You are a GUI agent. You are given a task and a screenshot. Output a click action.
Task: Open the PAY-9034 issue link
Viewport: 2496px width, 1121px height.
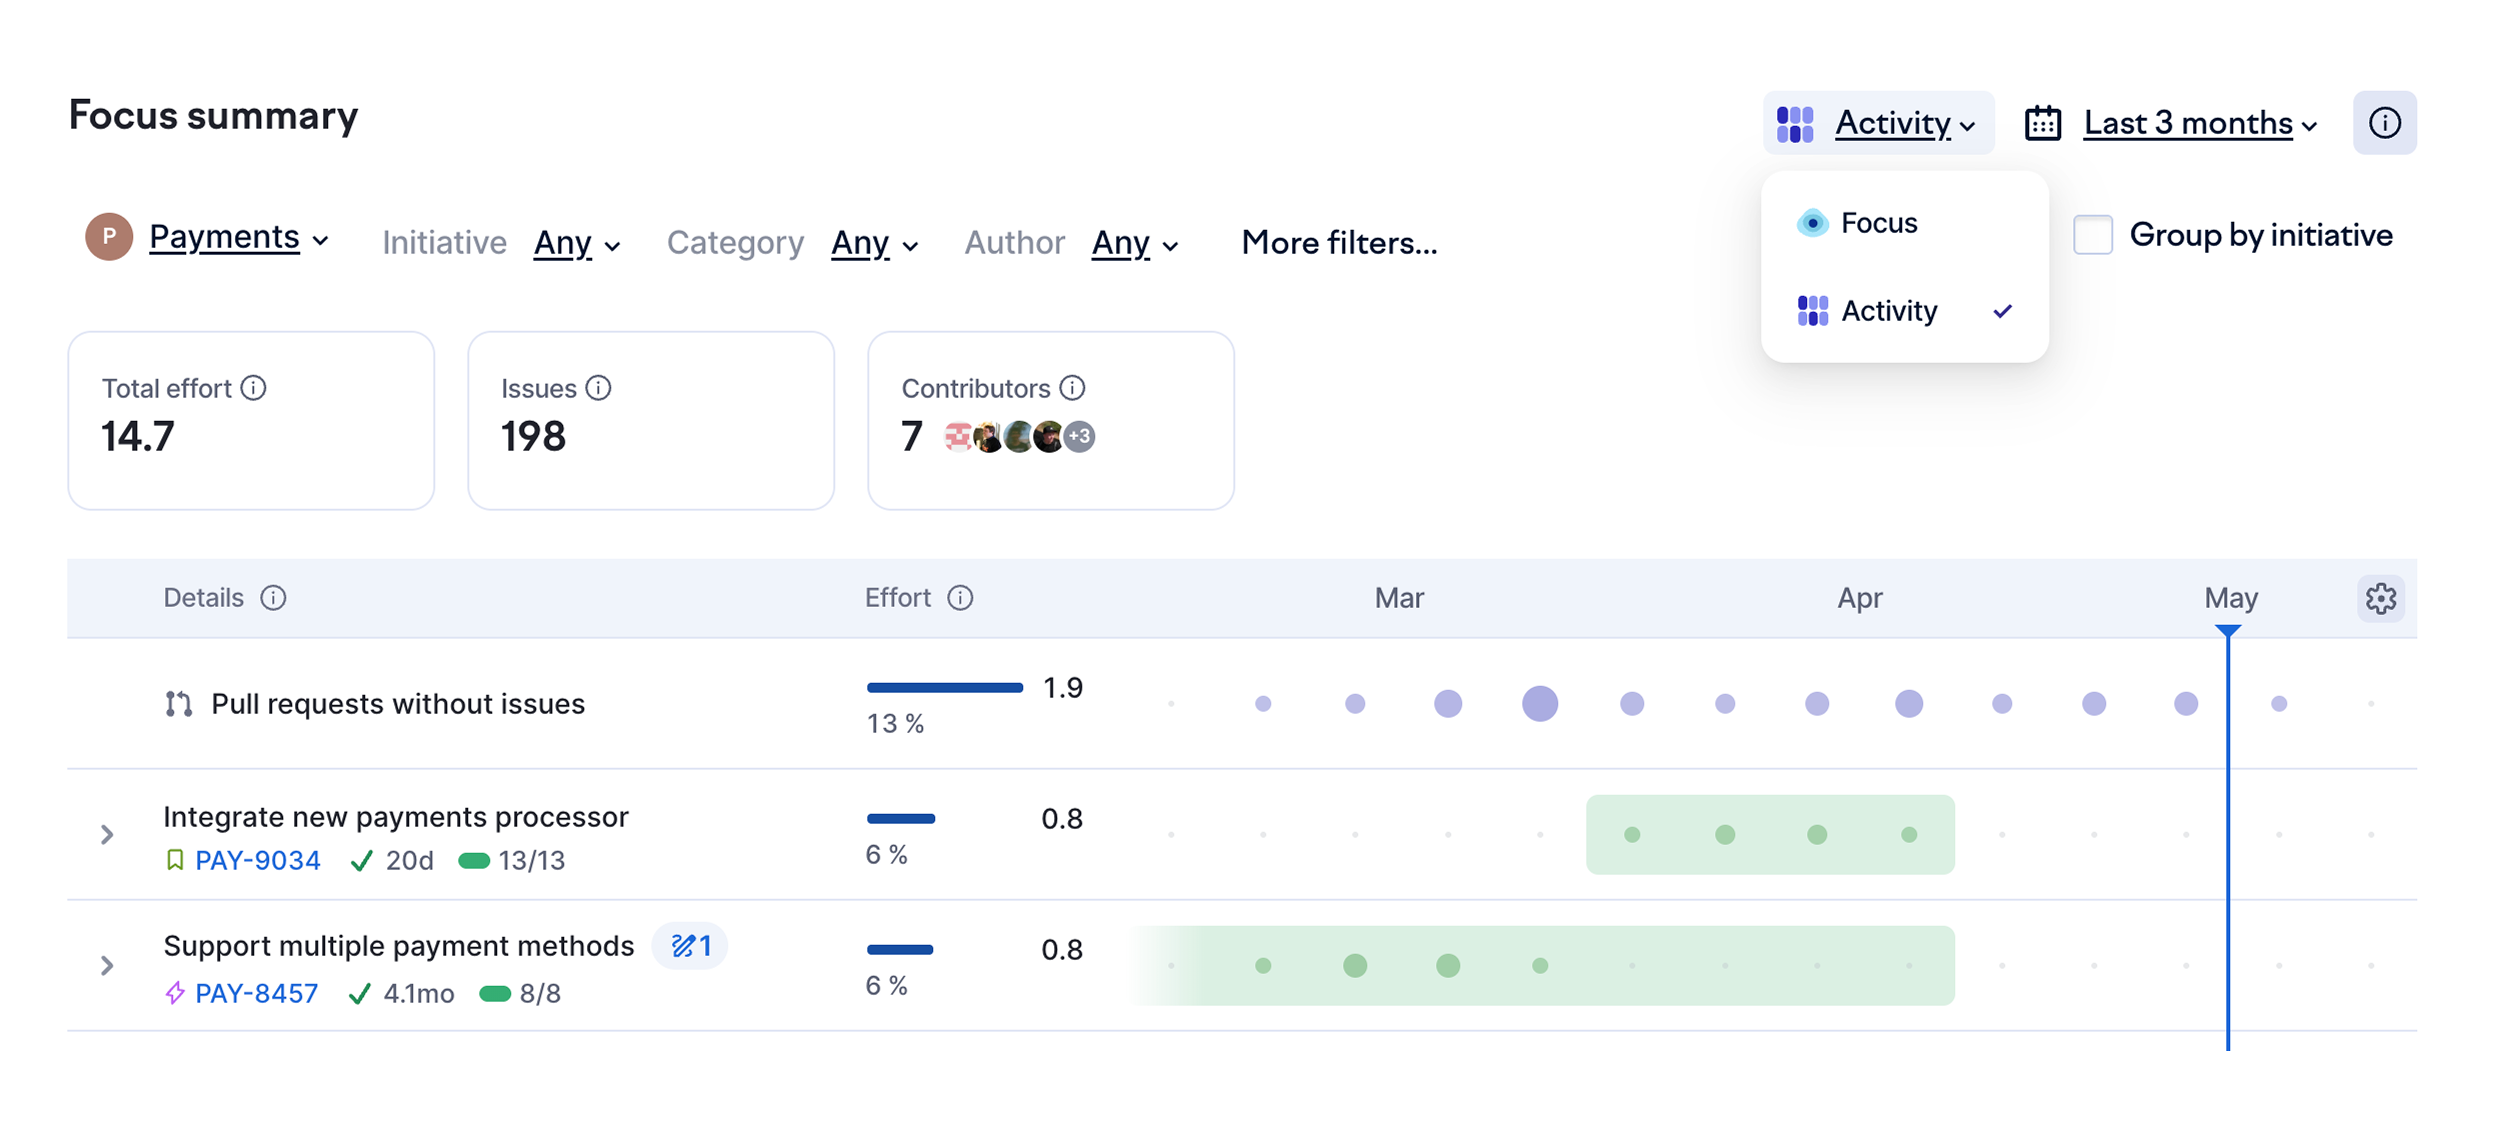coord(257,861)
